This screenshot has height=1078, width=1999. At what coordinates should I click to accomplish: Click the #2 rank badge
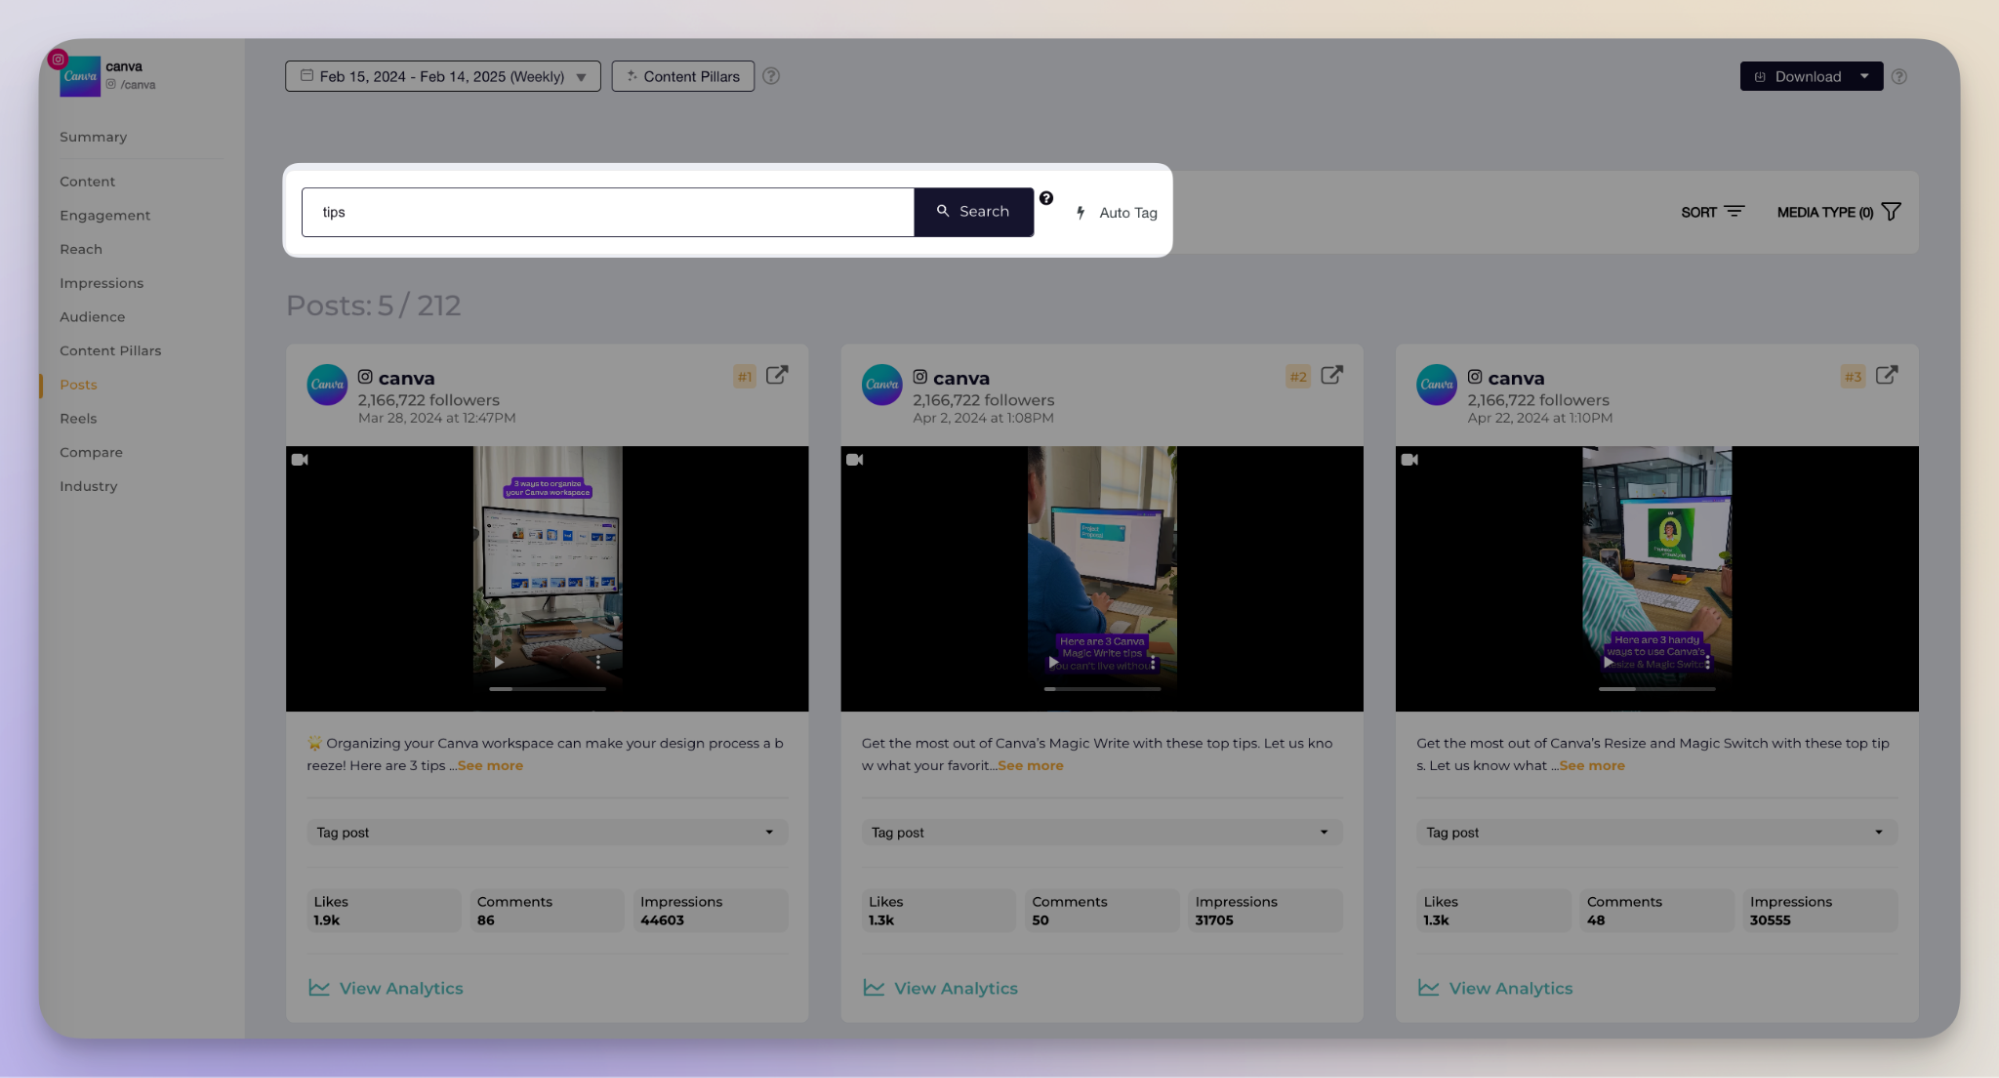(1299, 377)
